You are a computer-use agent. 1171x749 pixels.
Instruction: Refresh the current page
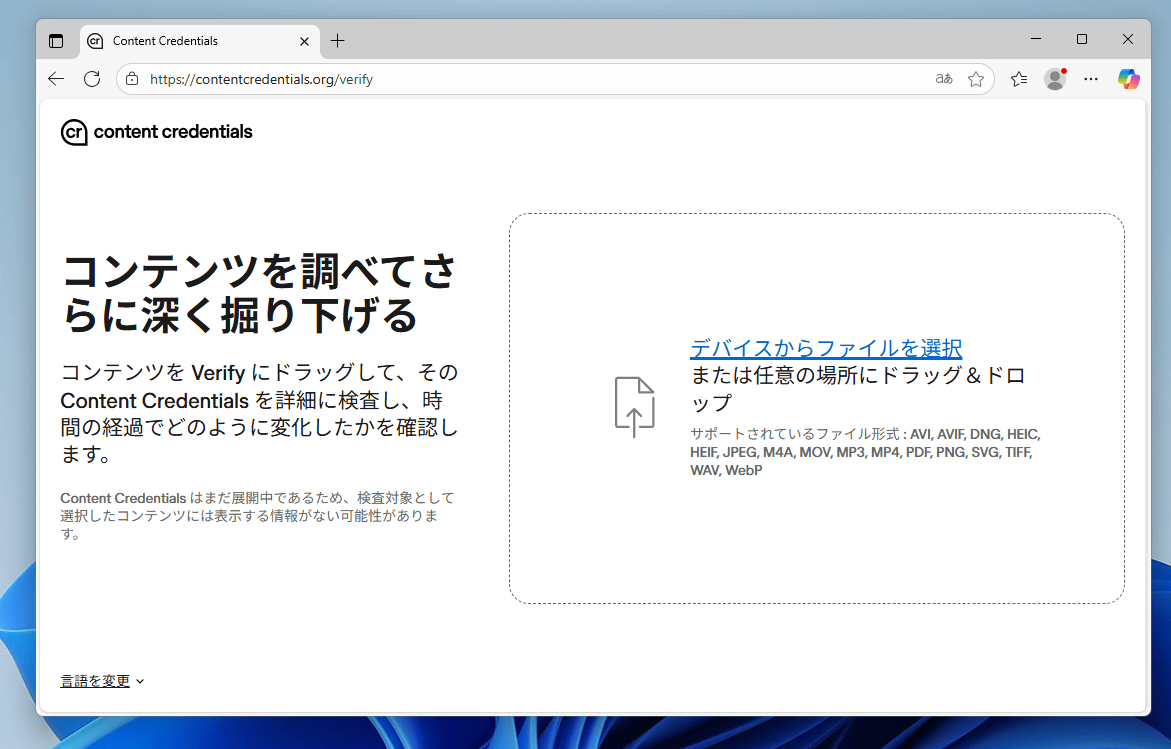92,79
